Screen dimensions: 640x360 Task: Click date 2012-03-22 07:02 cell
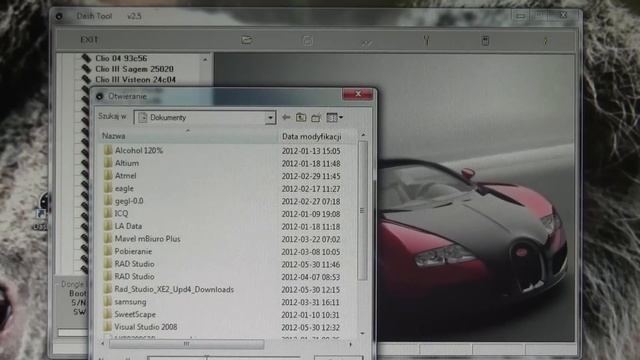tap(311, 239)
